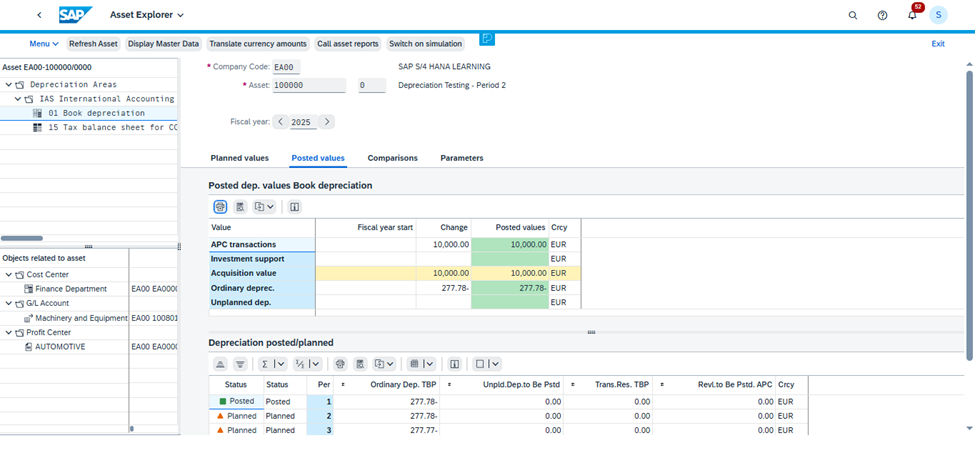Show info icon in Depreciation posted/planned toolbar
The height and width of the screenshot is (458, 975).
pyautogui.click(x=455, y=364)
